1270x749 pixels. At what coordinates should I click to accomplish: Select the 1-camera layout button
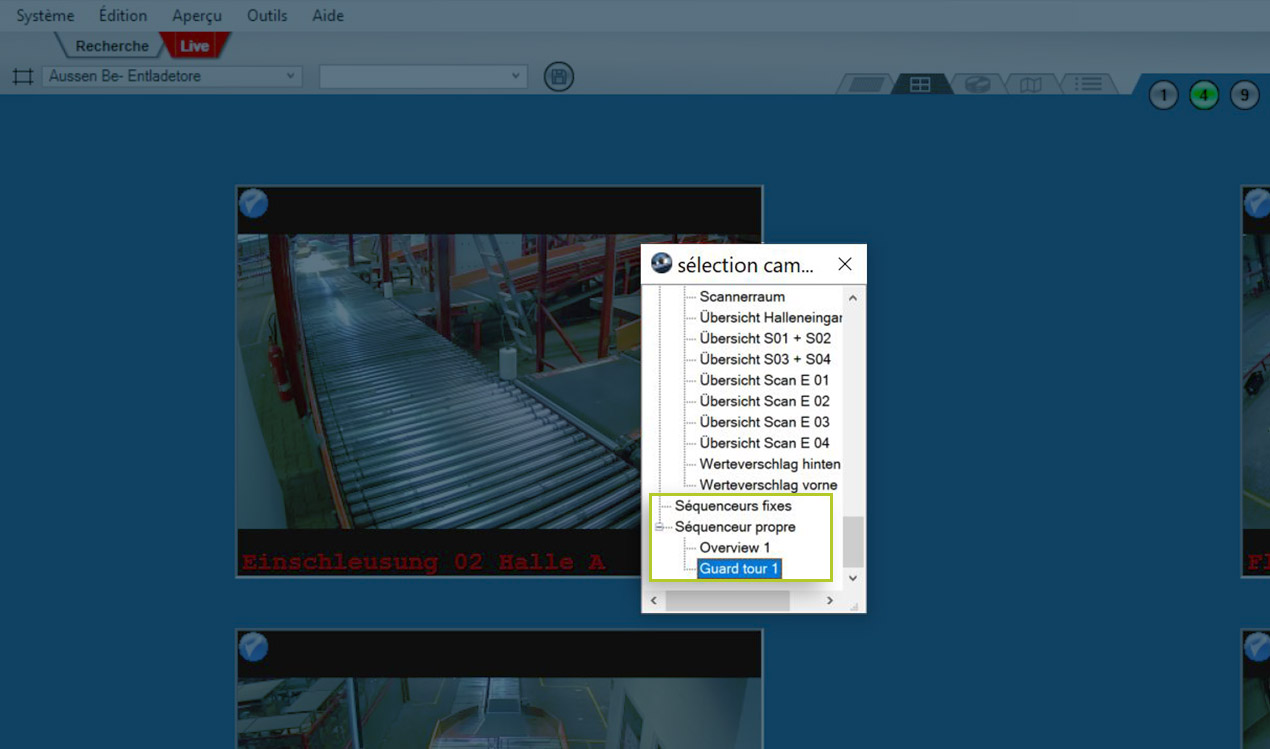(1163, 96)
